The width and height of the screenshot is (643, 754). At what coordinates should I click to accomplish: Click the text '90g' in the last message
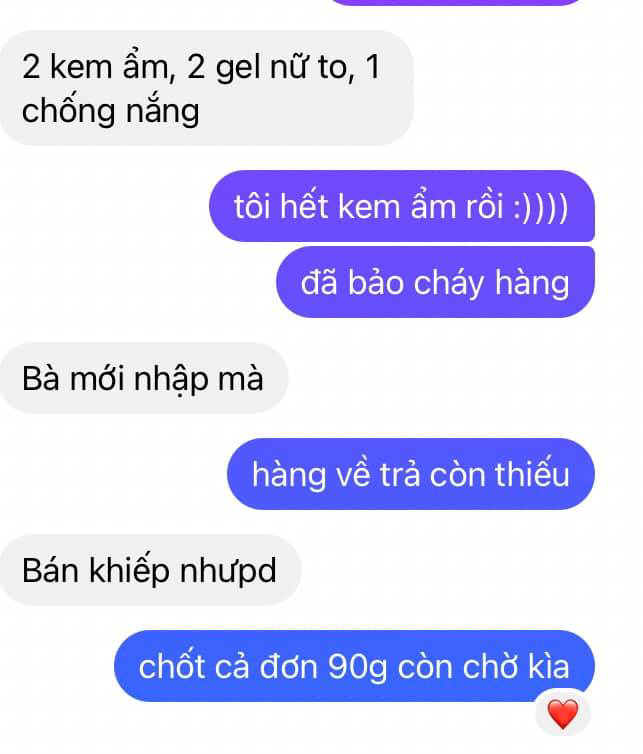[x=357, y=667]
